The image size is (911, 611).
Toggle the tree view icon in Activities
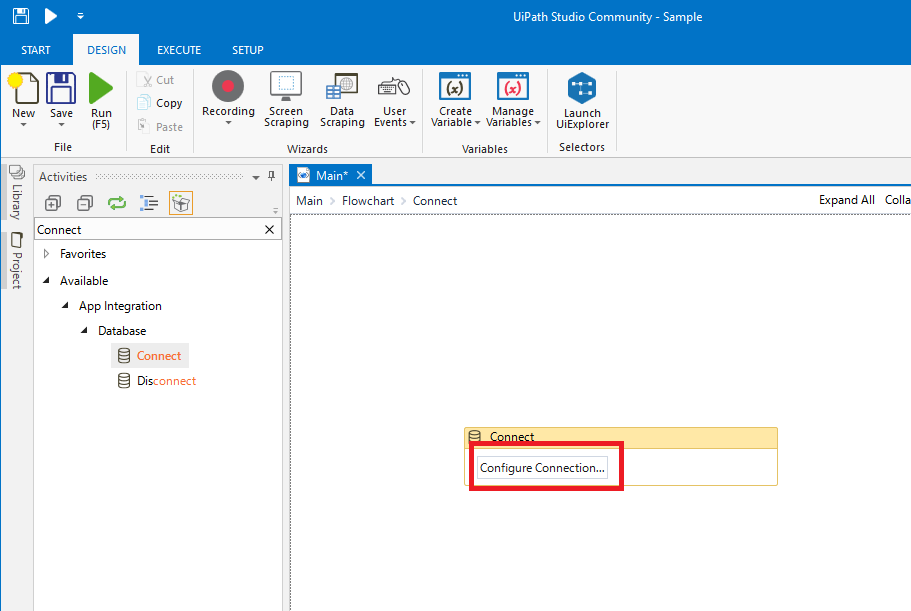tap(149, 203)
